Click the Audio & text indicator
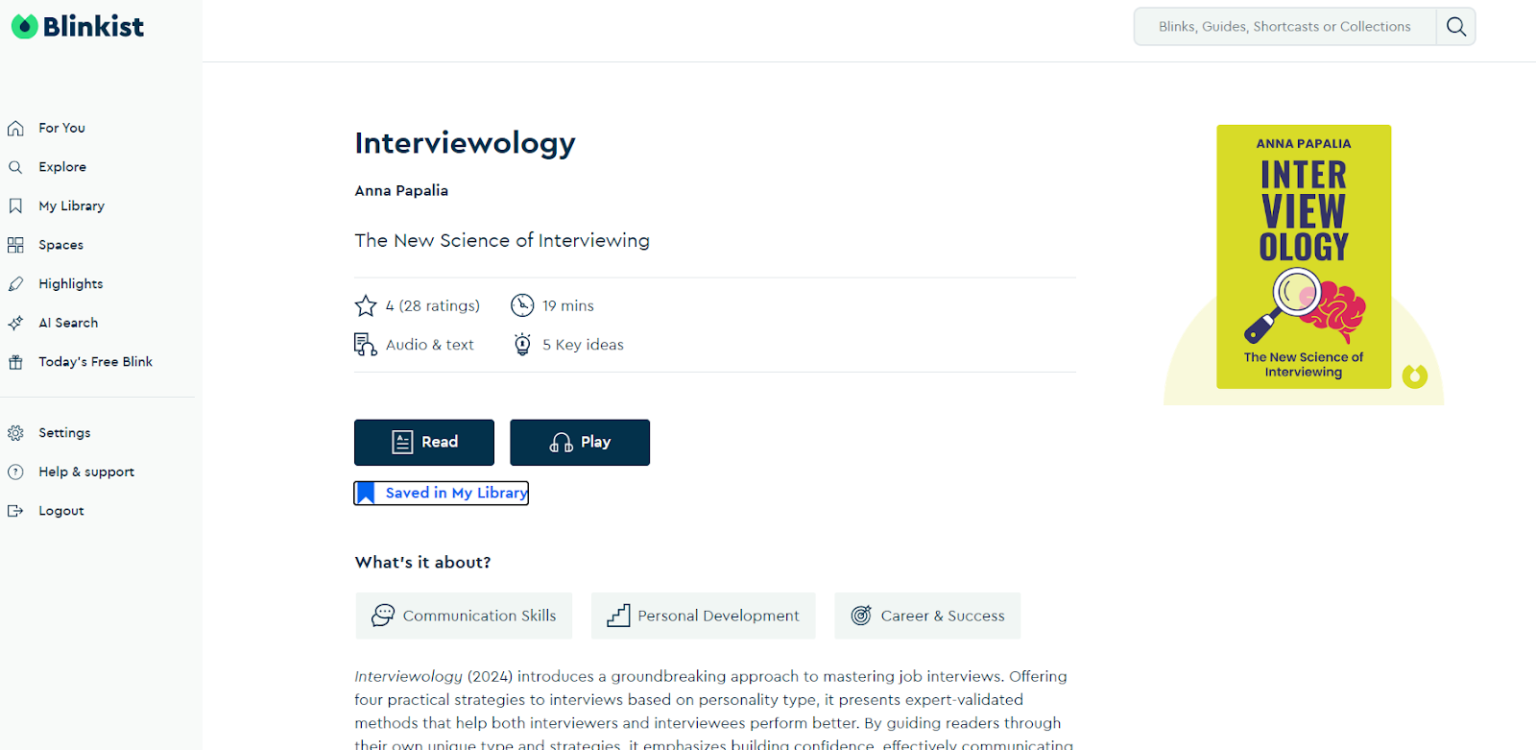The height and width of the screenshot is (750, 1536). [414, 344]
